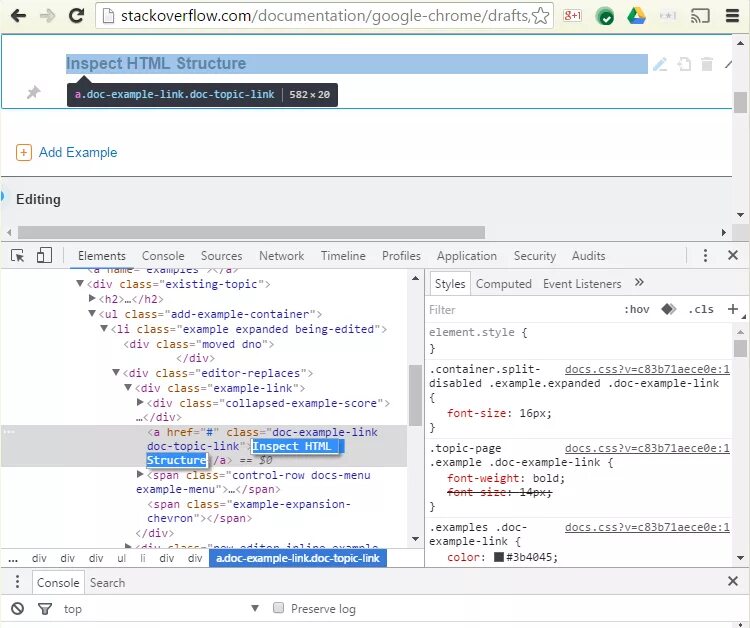Select the ul breadcrumb item
The width and height of the screenshot is (750, 628).
pyautogui.click(x=121, y=558)
